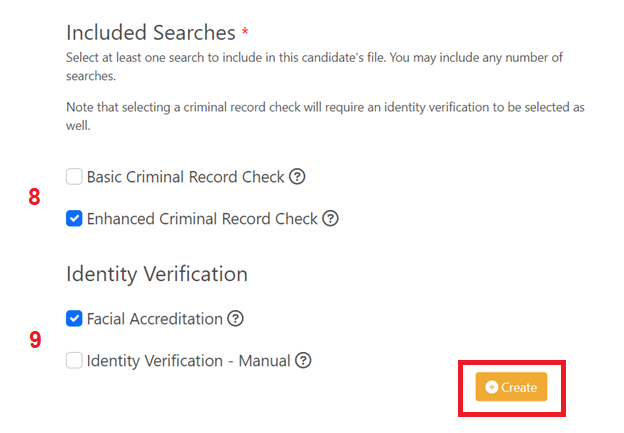Click the 'Facial Accreditation' label text
Image resolution: width=624 pixels, height=433 pixels.
tap(155, 319)
